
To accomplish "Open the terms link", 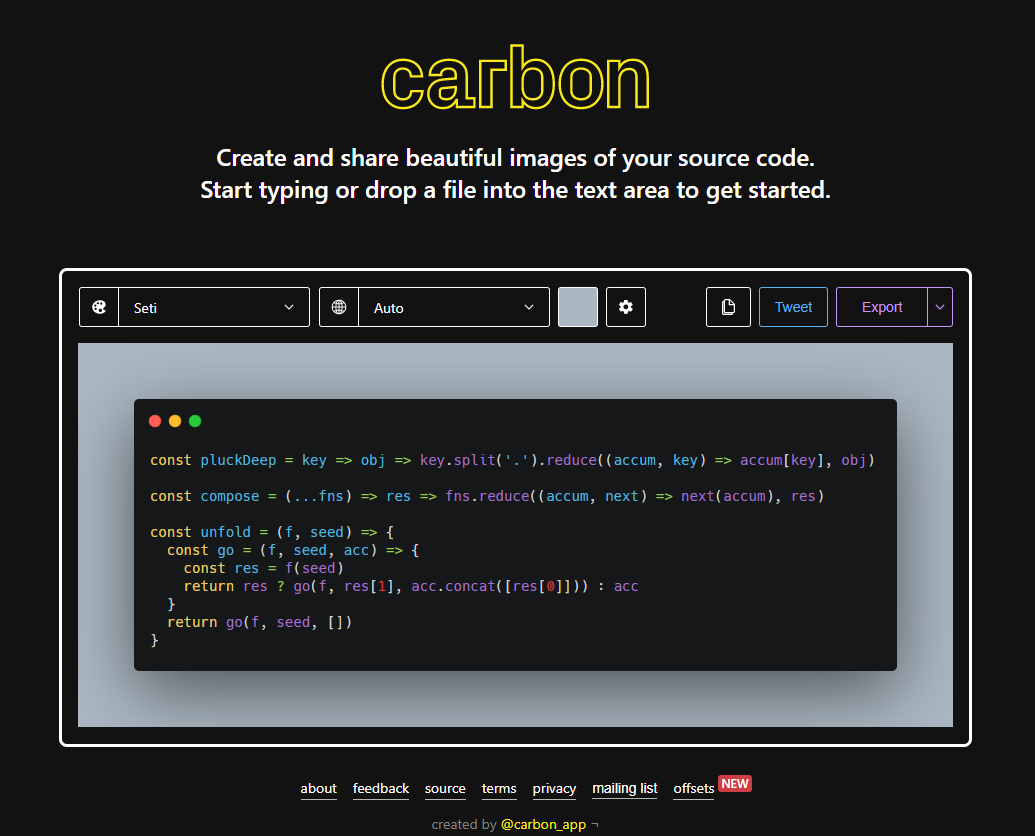I will [x=499, y=788].
